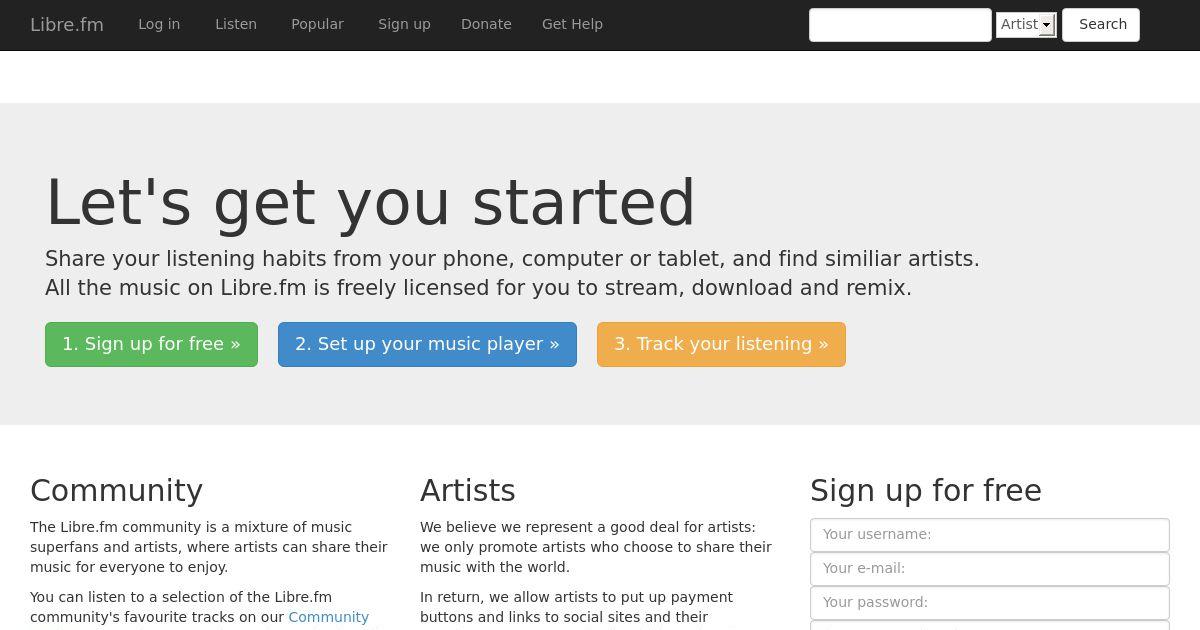
Task: Open the Libre.fm home link
Action: (67, 25)
